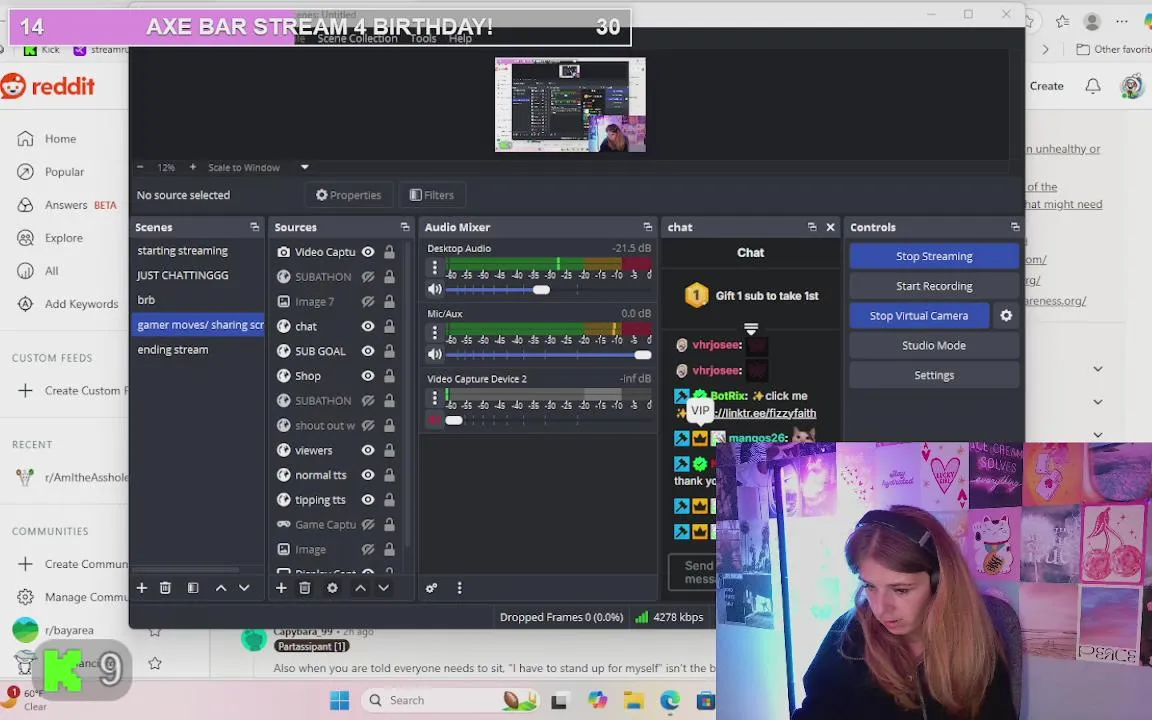The width and height of the screenshot is (1152, 720).
Task: Move the selected scene up
Action: click(220, 588)
